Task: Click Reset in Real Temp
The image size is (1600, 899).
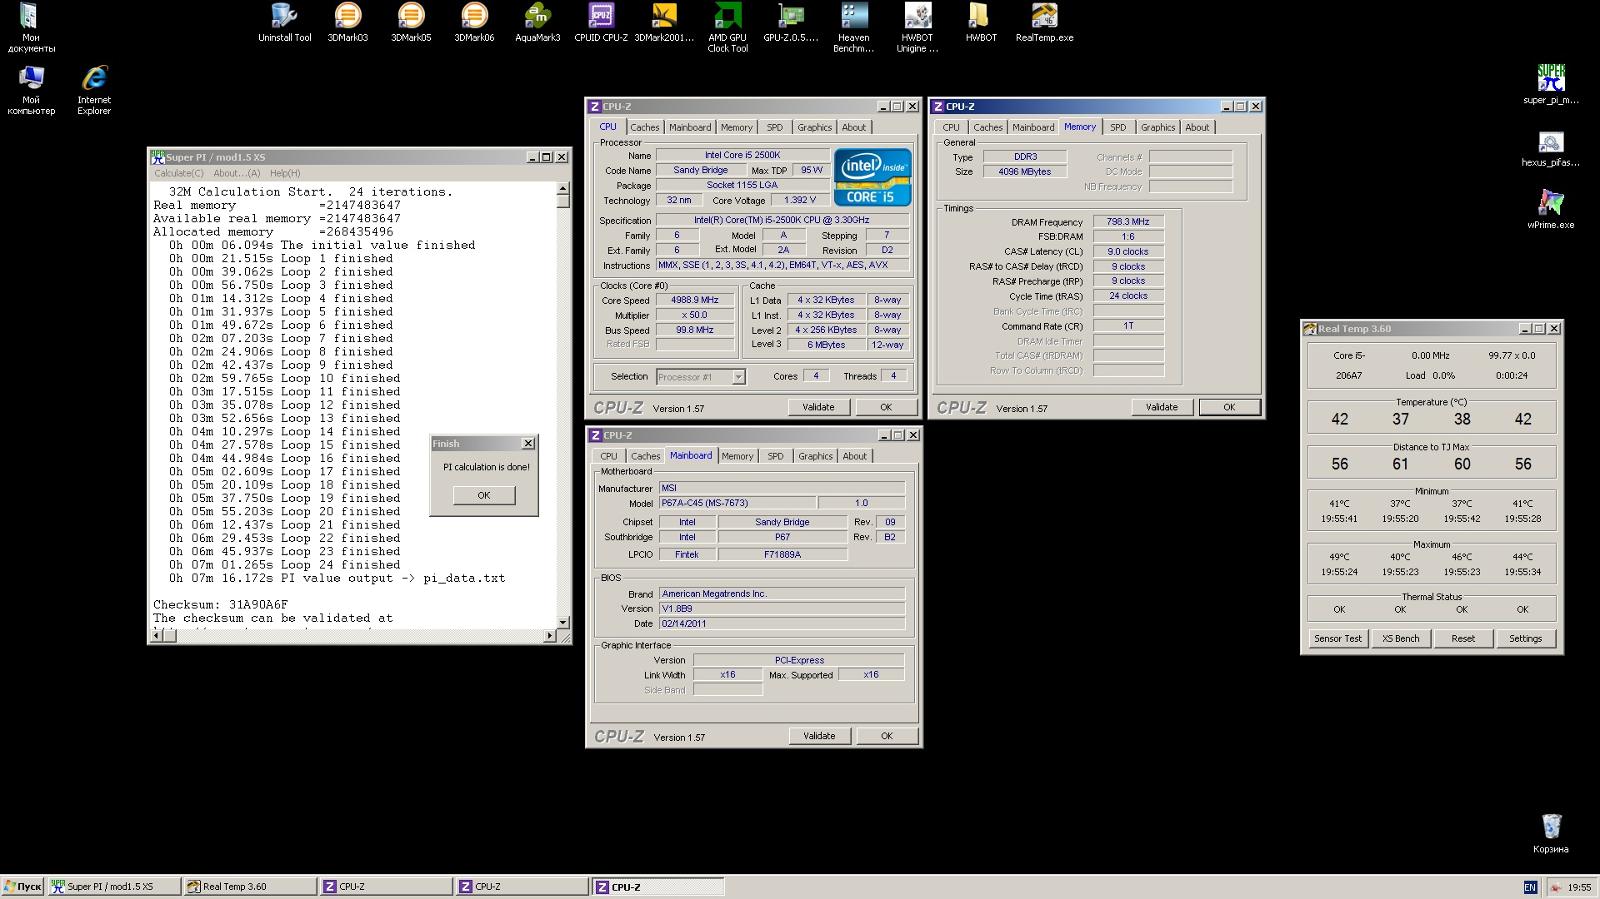Action: pyautogui.click(x=1463, y=638)
